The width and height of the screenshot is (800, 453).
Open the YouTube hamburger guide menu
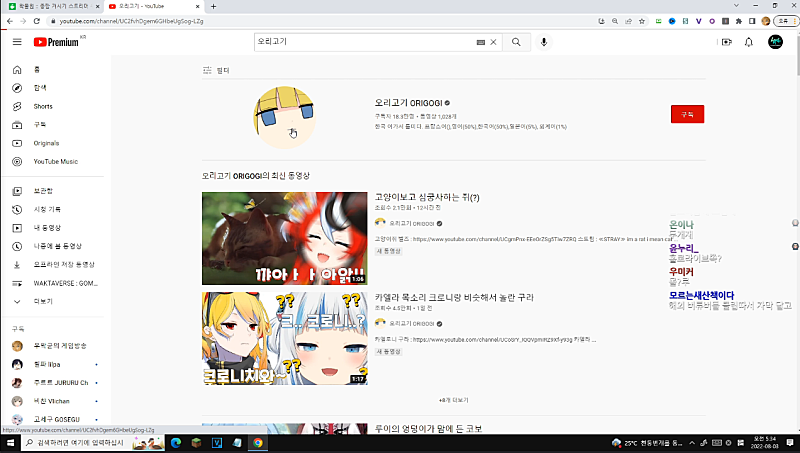[17, 42]
